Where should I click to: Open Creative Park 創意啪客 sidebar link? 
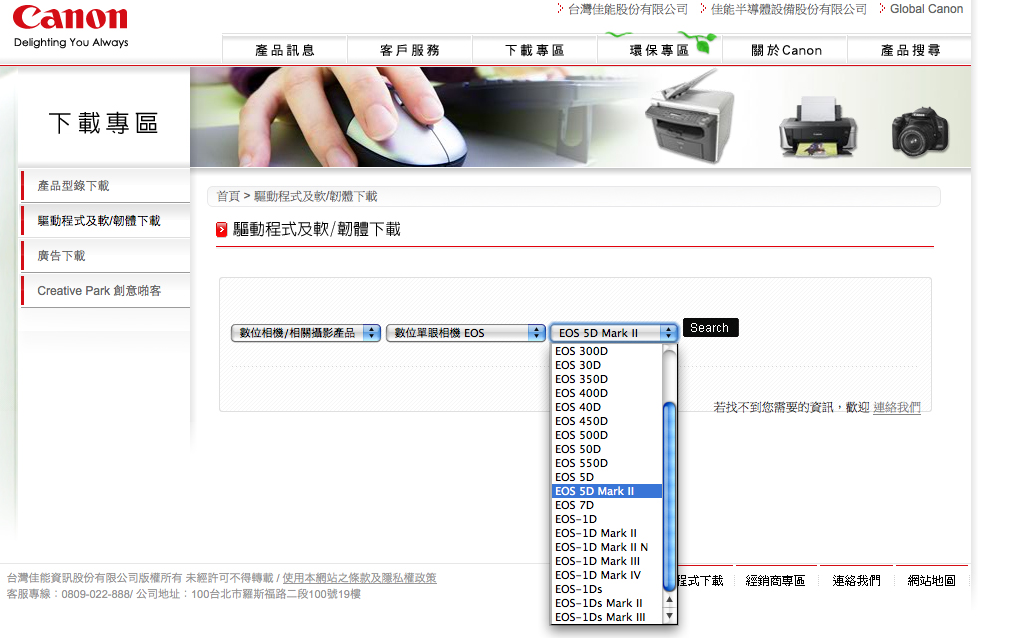point(106,291)
